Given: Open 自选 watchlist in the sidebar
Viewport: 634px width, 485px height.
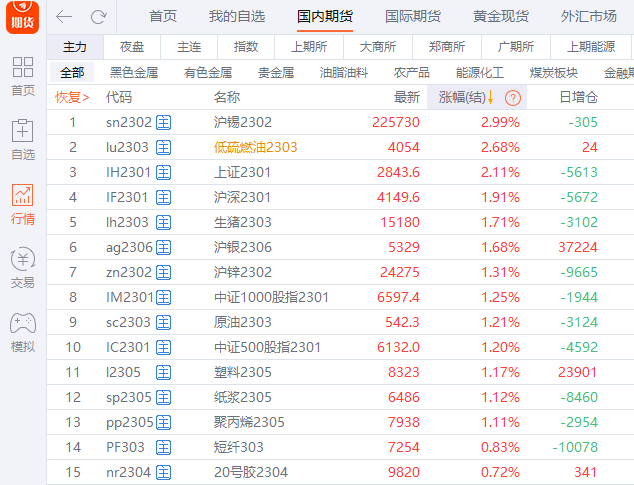Looking at the screenshot, I should 22,140.
